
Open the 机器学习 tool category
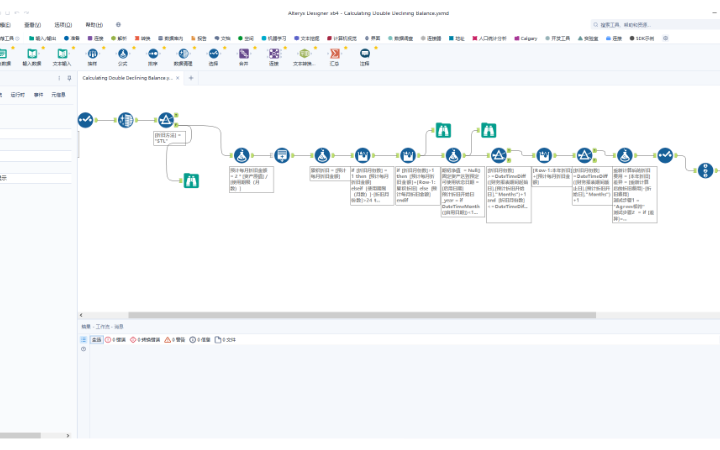point(274,39)
